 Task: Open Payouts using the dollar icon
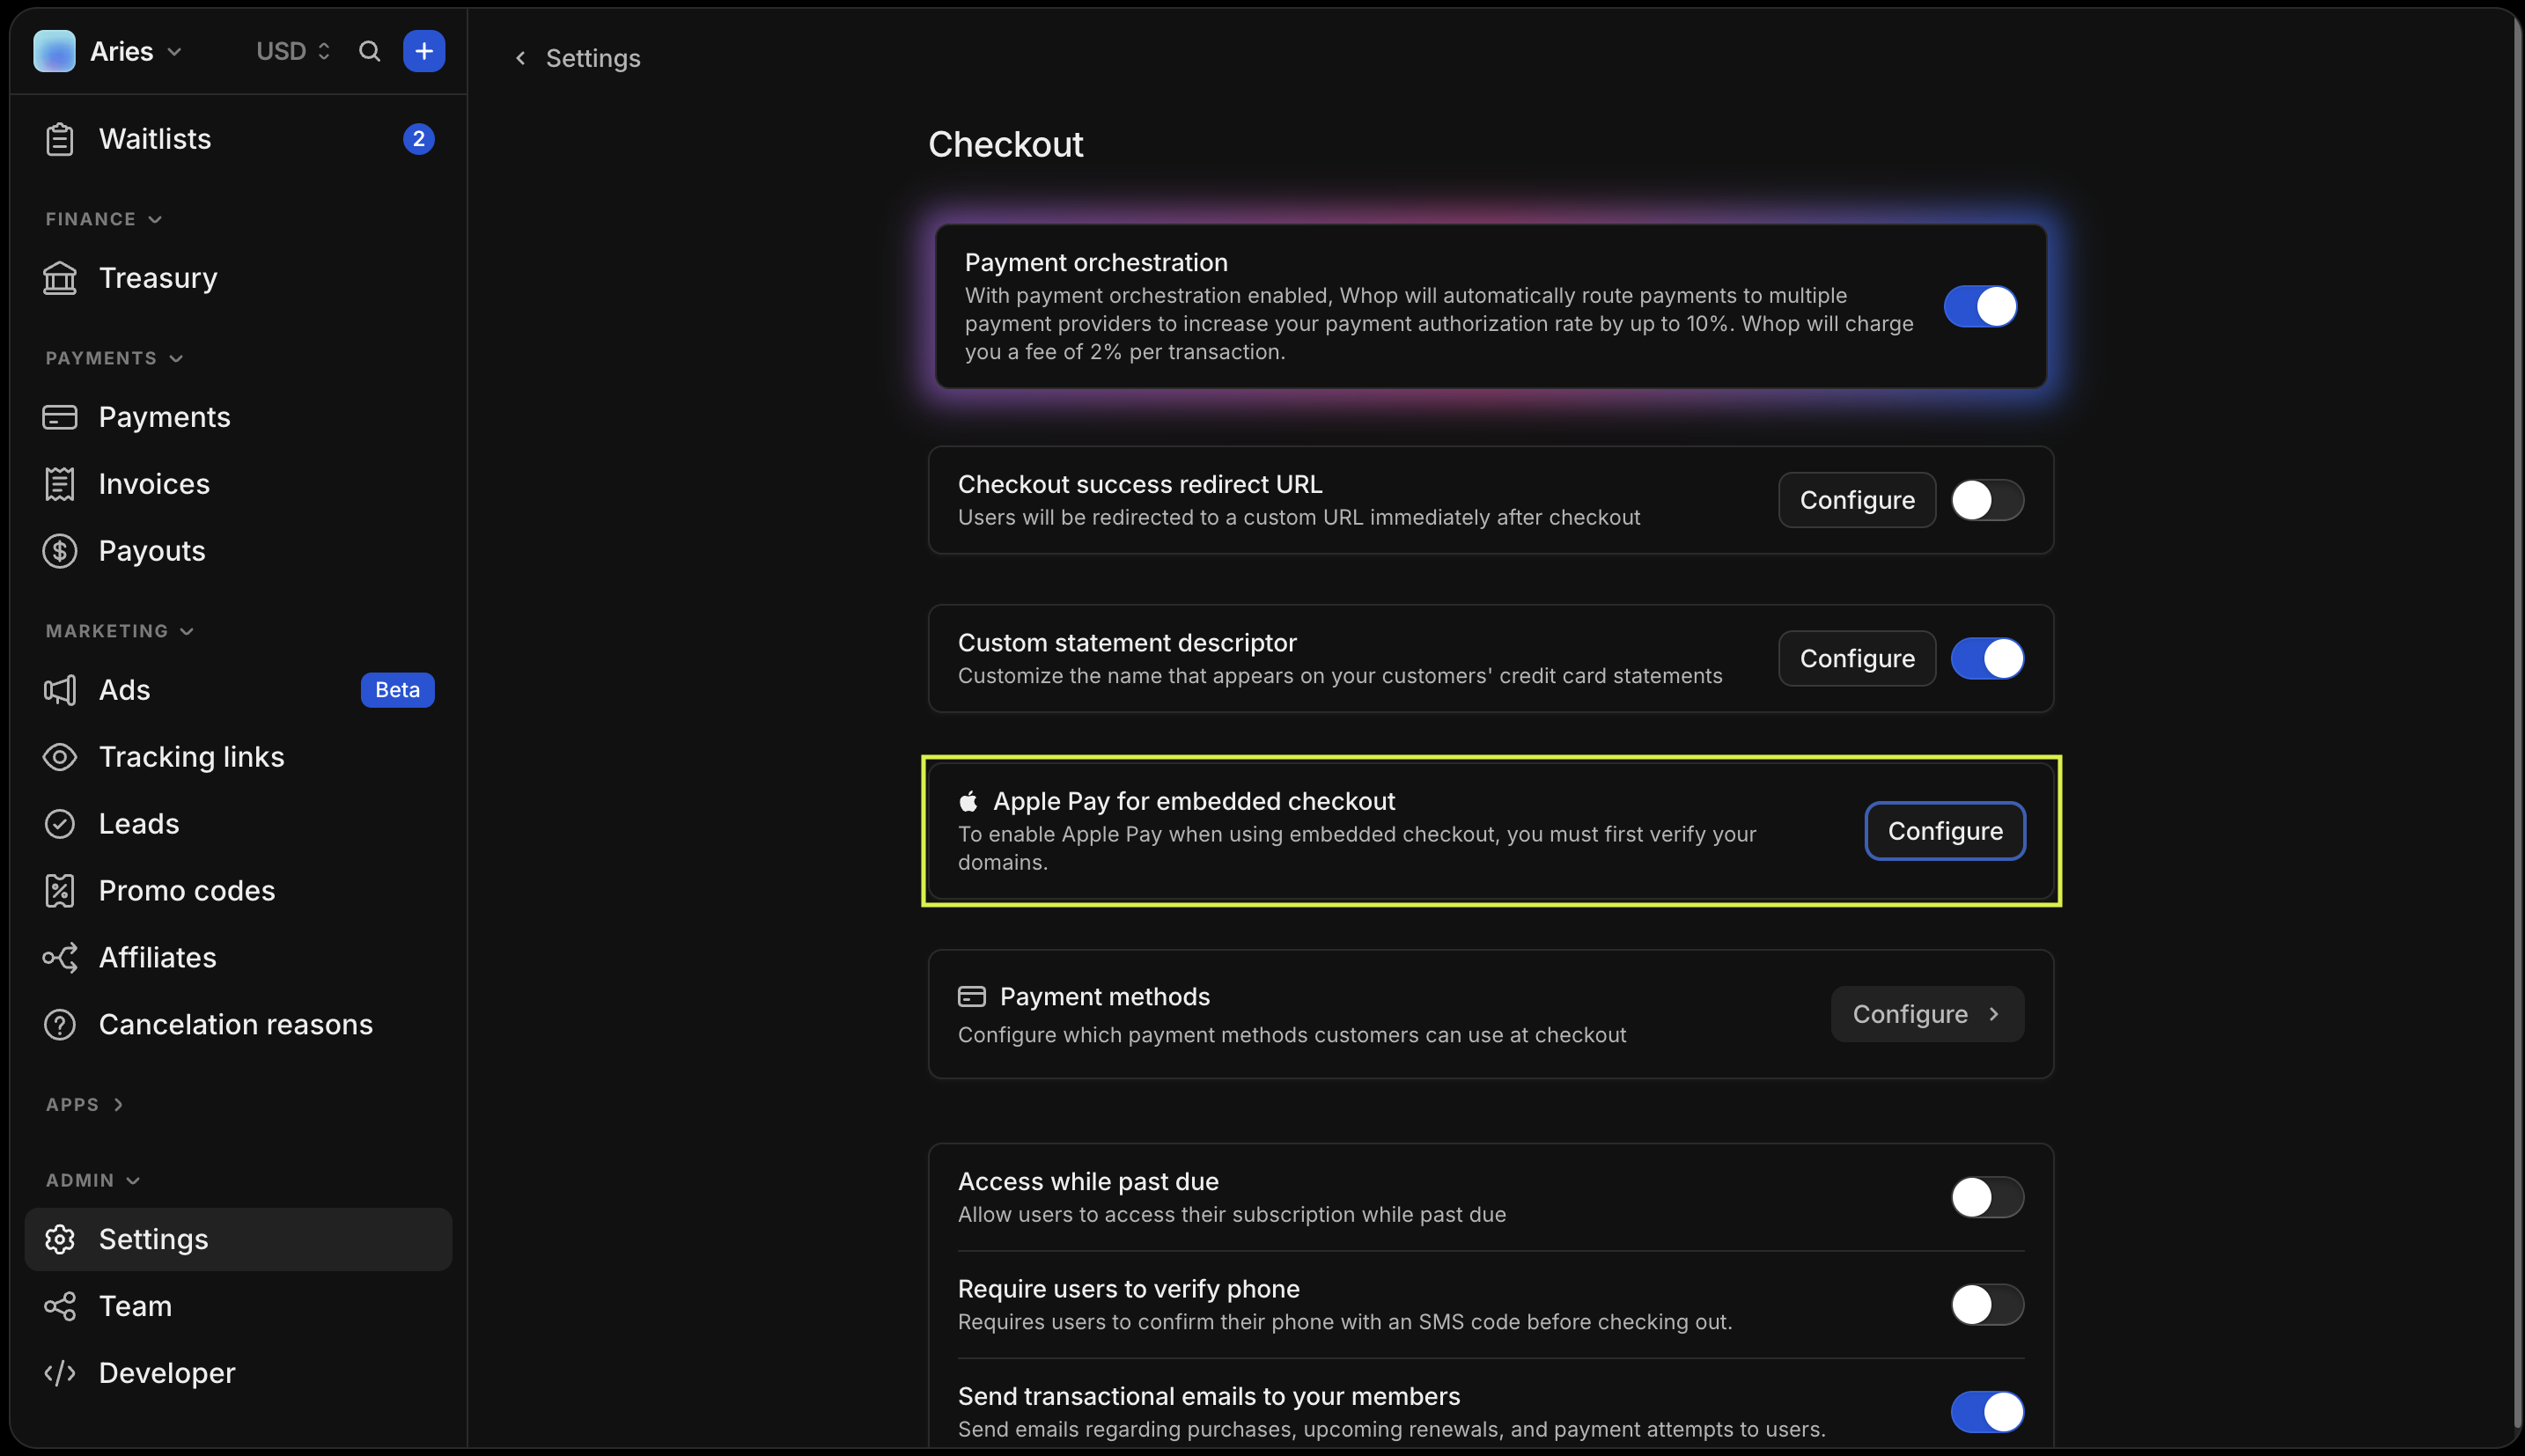click(x=60, y=551)
